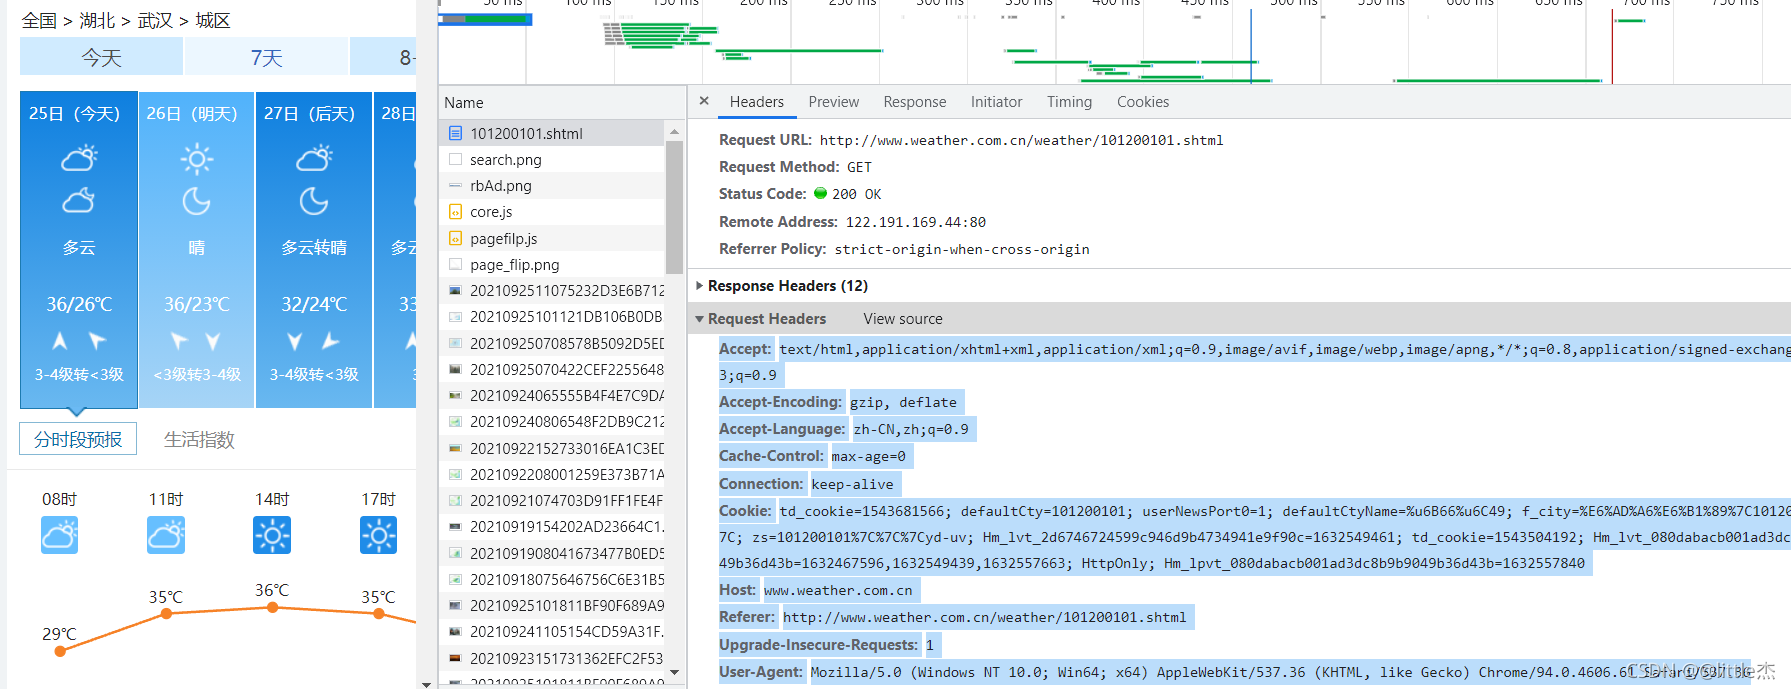This screenshot has height=689, width=1791.
Task: Click sun icon on 26日 card
Action: click(x=197, y=159)
